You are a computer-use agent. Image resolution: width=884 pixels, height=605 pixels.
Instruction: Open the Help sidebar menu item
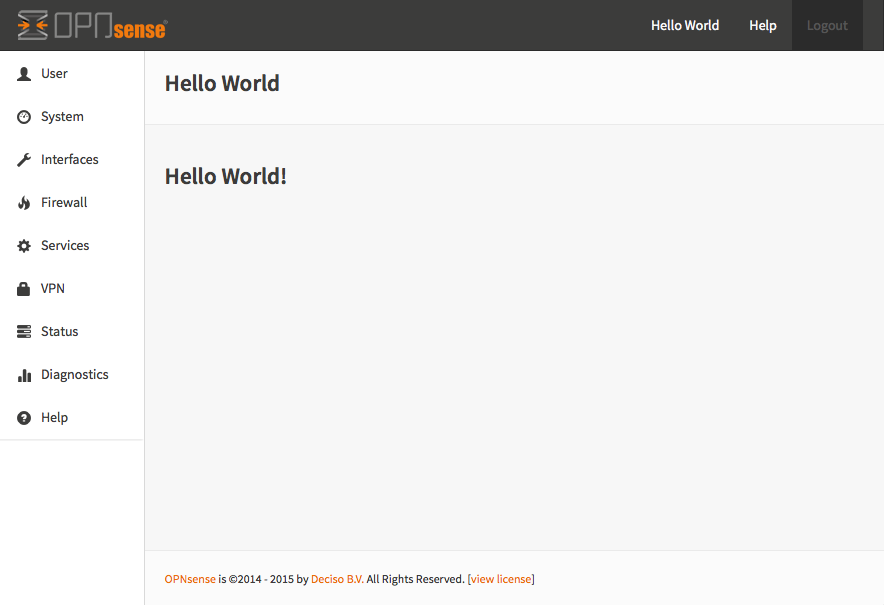pos(72,418)
